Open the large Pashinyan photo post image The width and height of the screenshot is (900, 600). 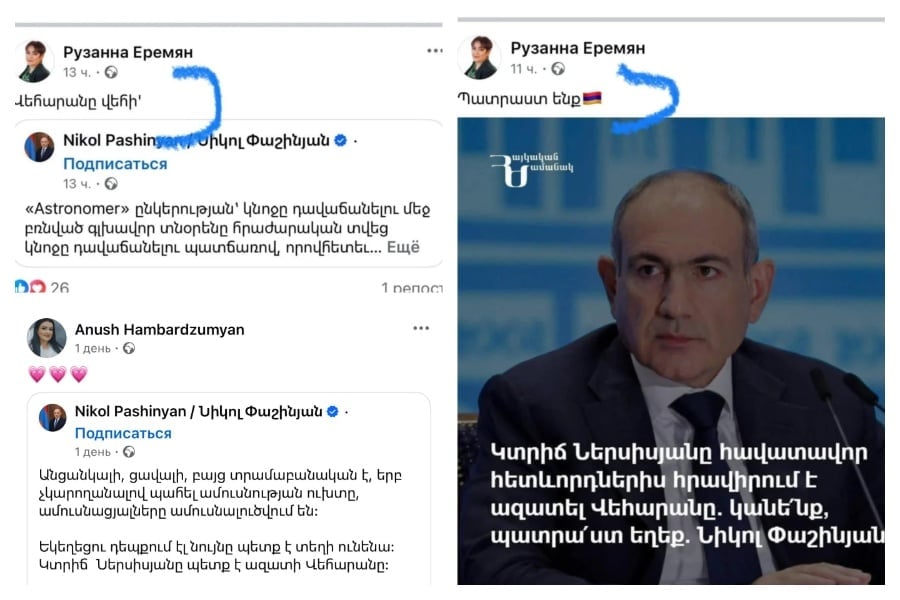click(x=670, y=351)
